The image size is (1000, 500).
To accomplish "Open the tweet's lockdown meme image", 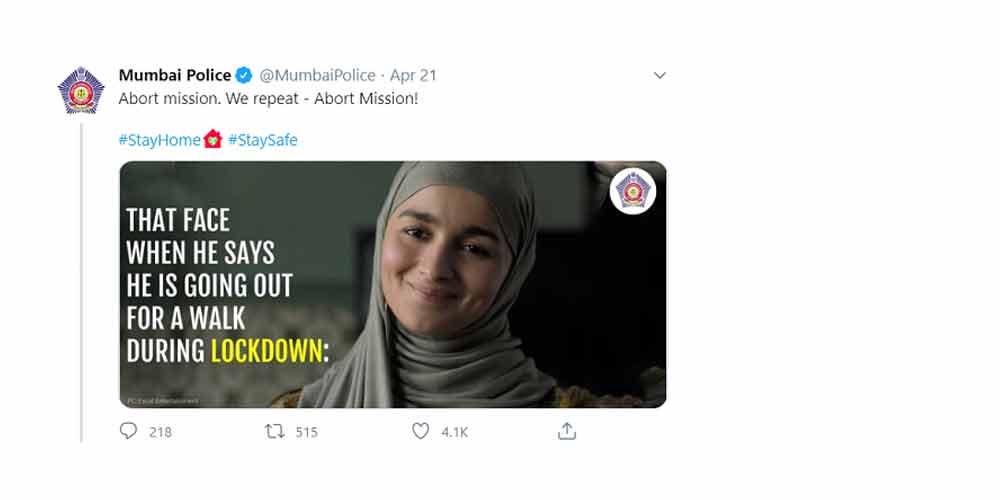I will [x=450, y=290].
